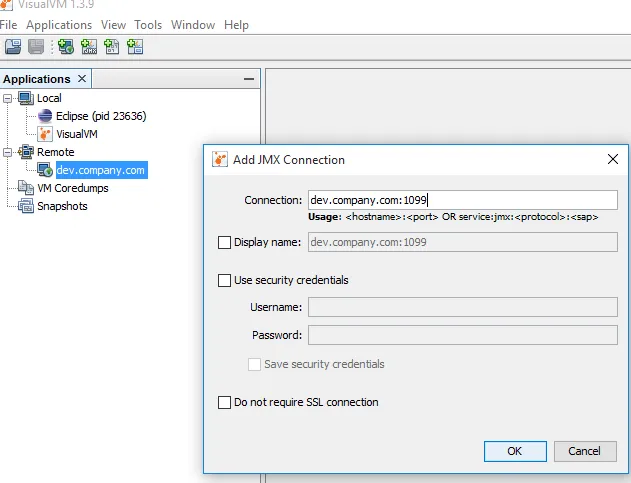Click the VisualVM icon in Applications tree
The width and height of the screenshot is (631, 483).
pyautogui.click(x=45, y=134)
